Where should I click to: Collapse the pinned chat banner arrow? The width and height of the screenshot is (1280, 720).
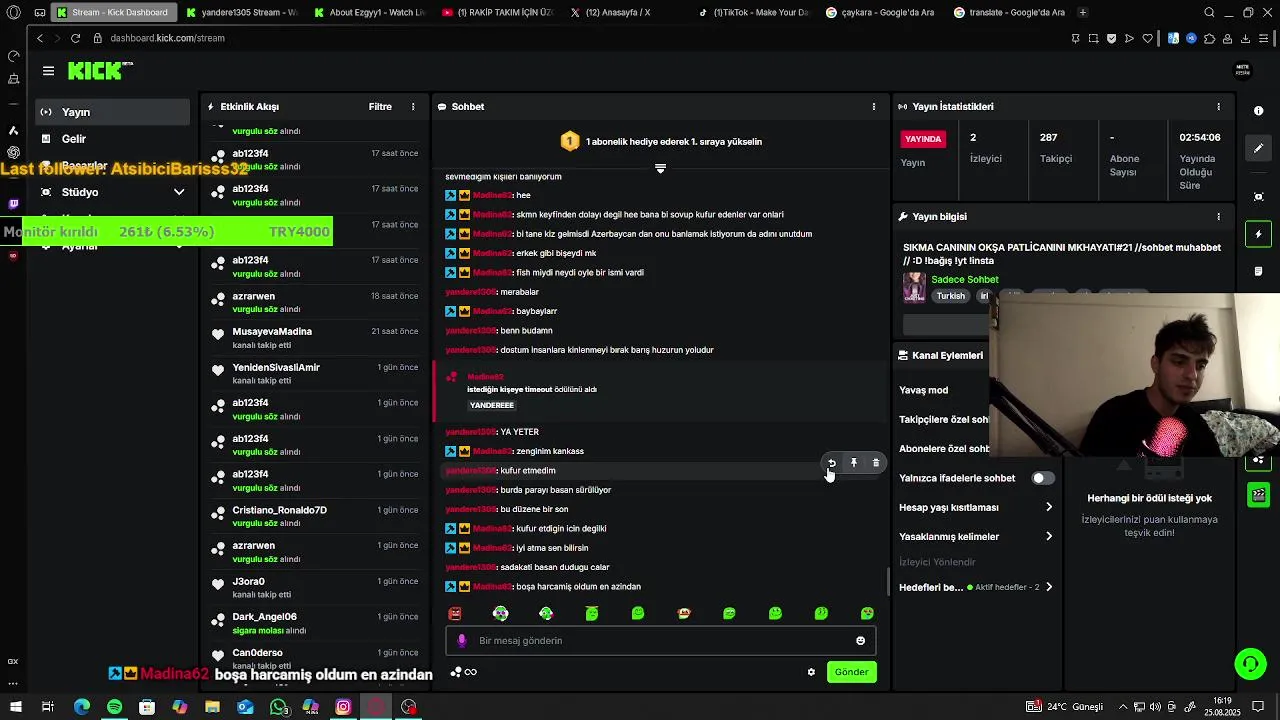(x=660, y=168)
